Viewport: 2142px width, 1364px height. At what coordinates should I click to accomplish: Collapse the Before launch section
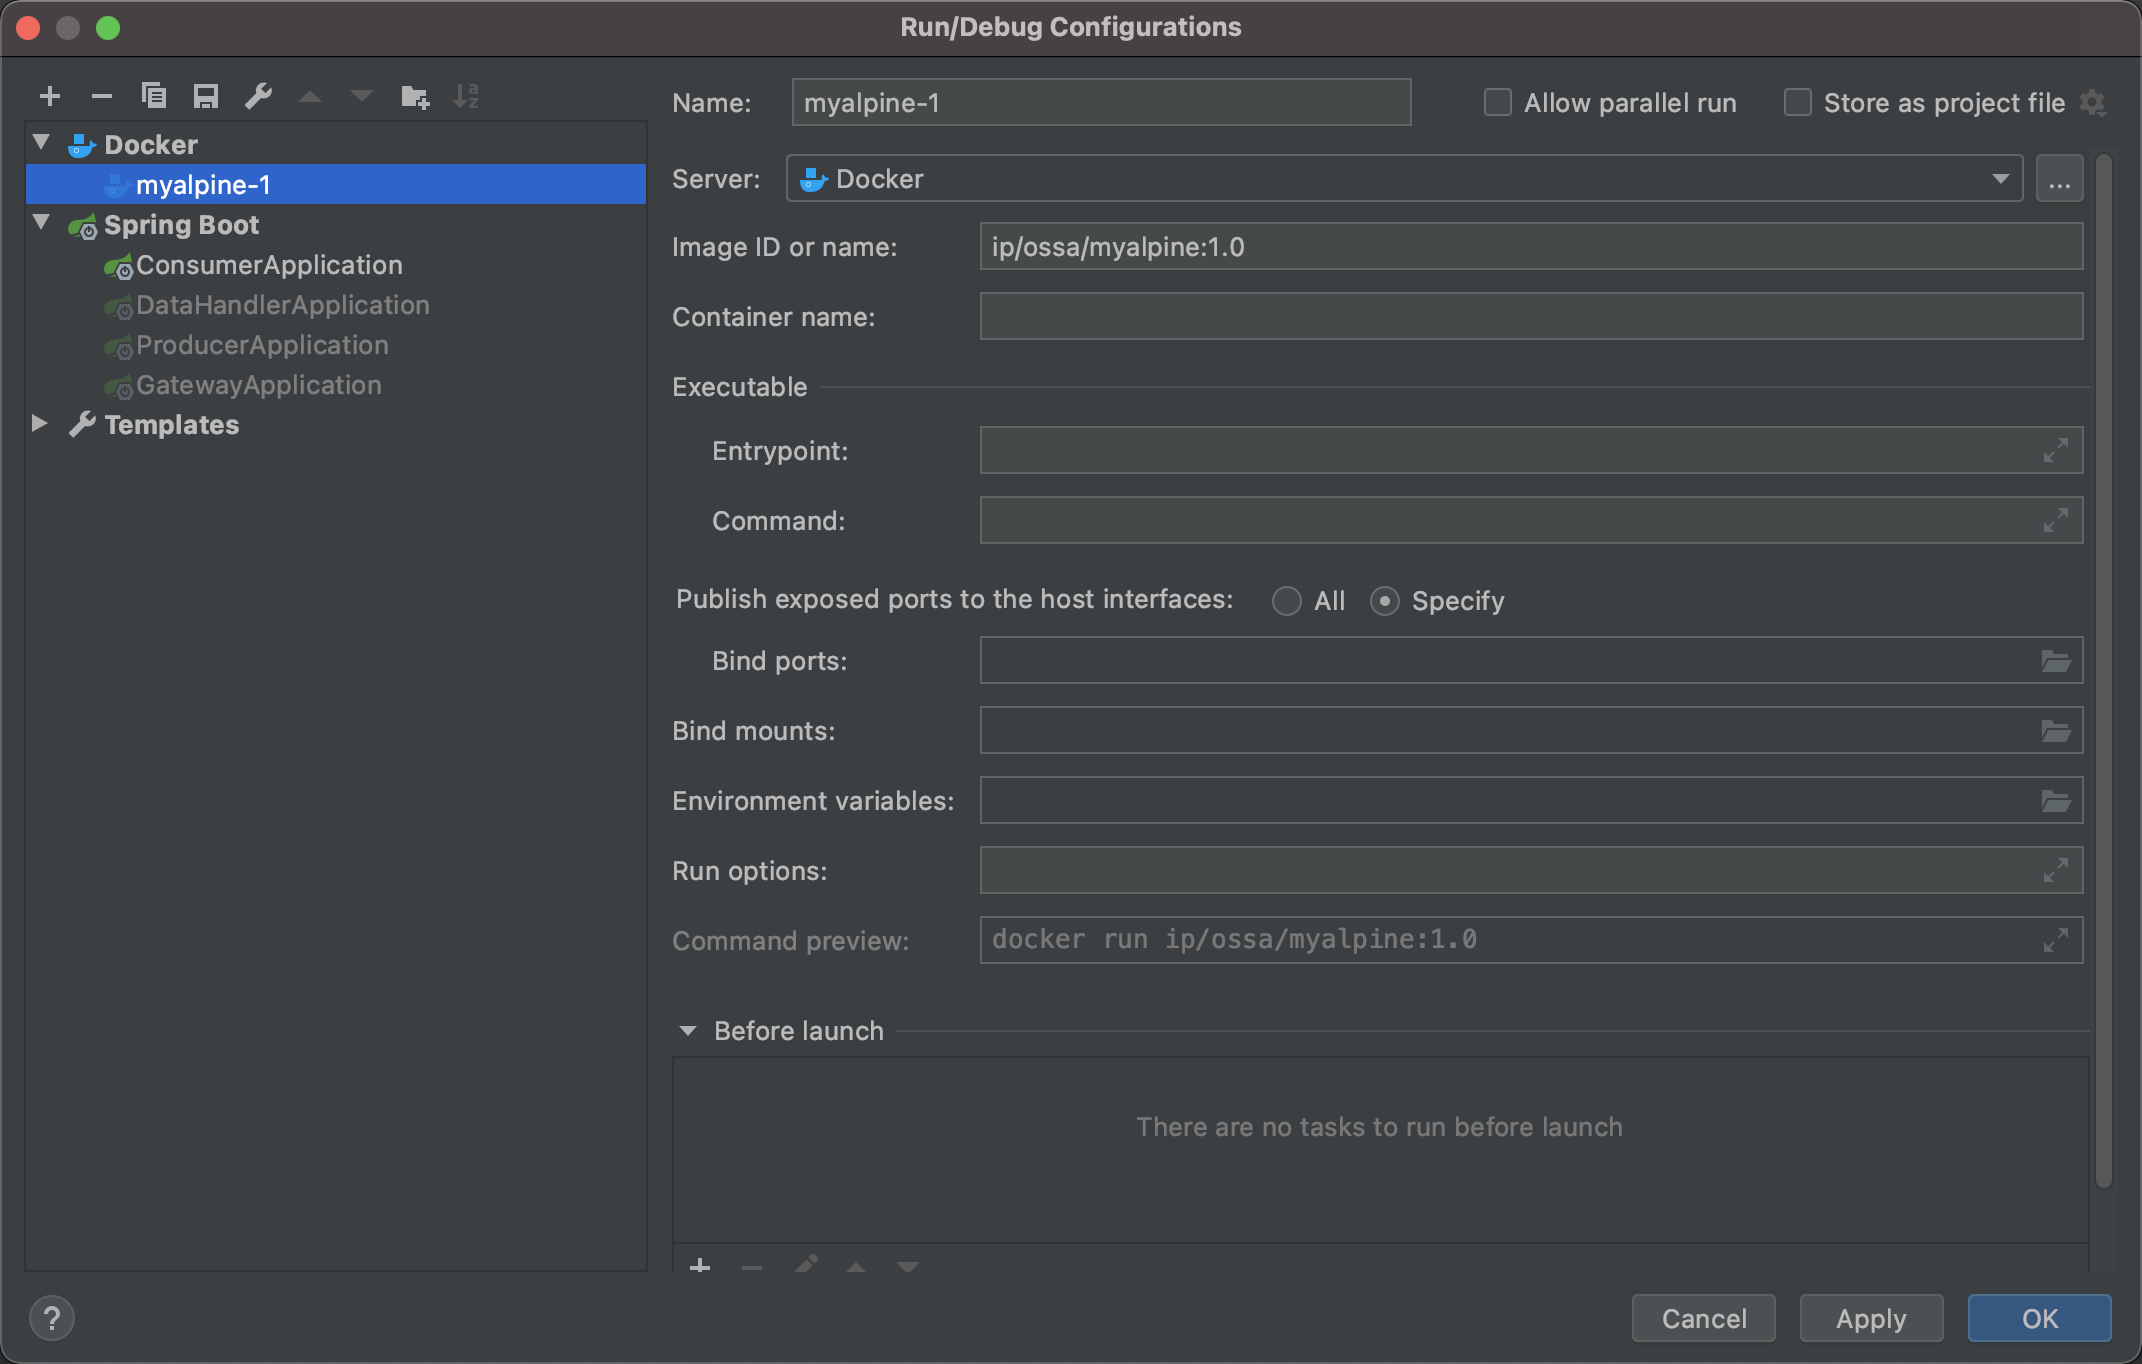688,1031
